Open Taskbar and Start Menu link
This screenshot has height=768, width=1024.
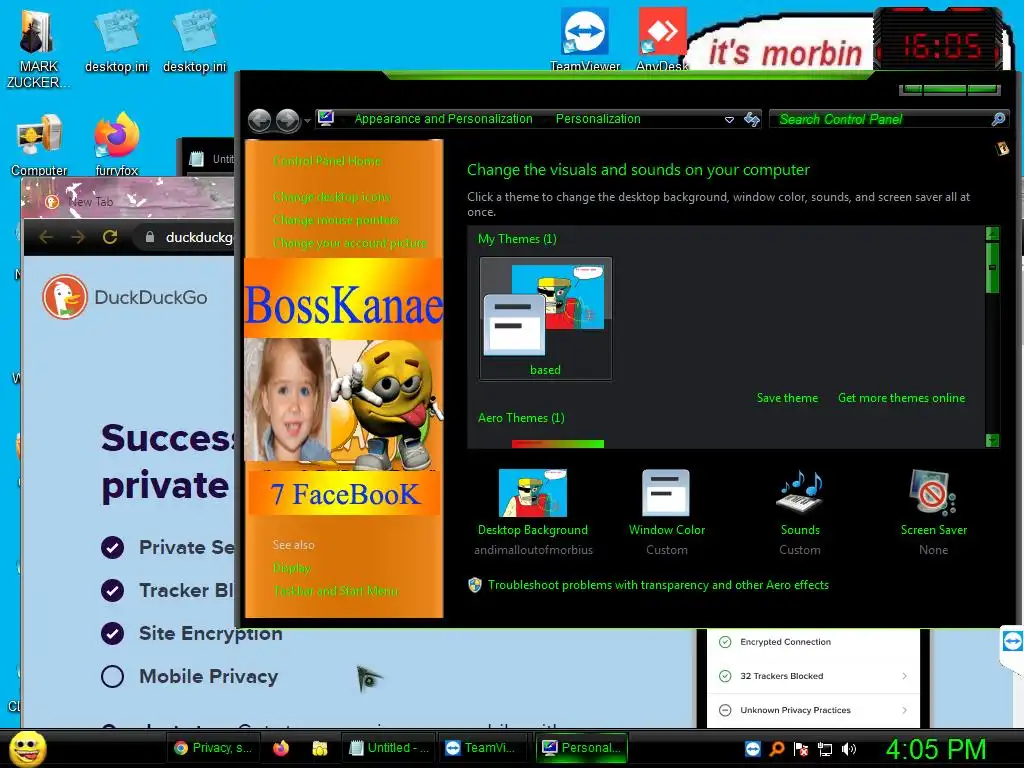(335, 591)
